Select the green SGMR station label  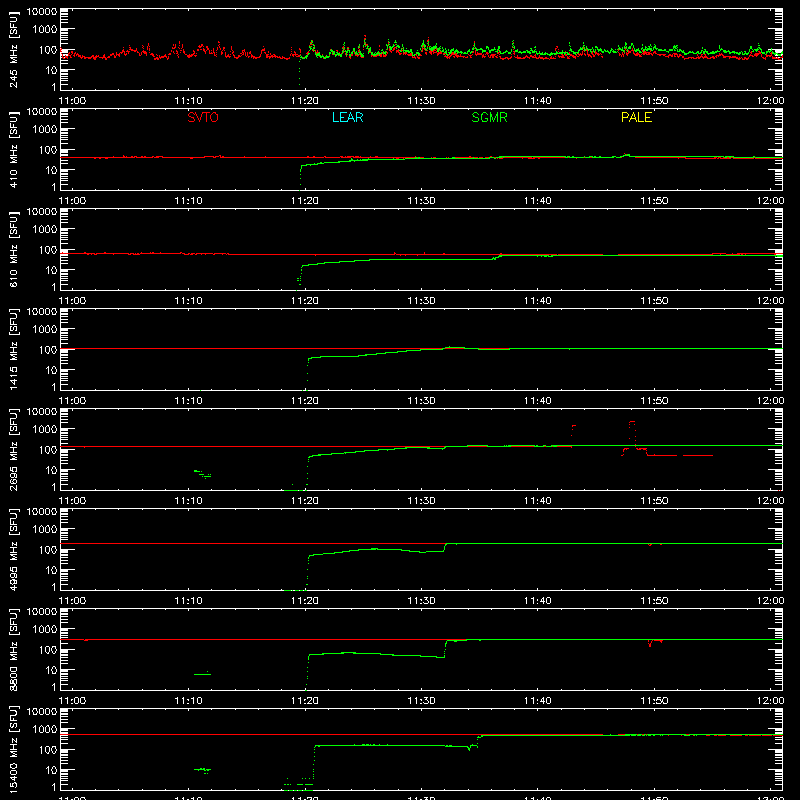(489, 117)
